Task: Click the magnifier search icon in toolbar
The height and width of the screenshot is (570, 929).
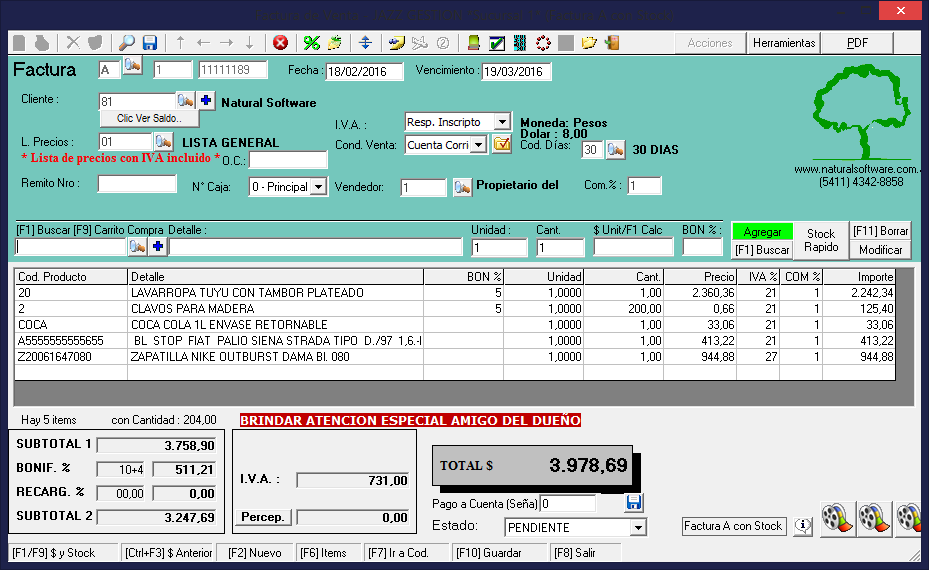Action: coord(127,43)
